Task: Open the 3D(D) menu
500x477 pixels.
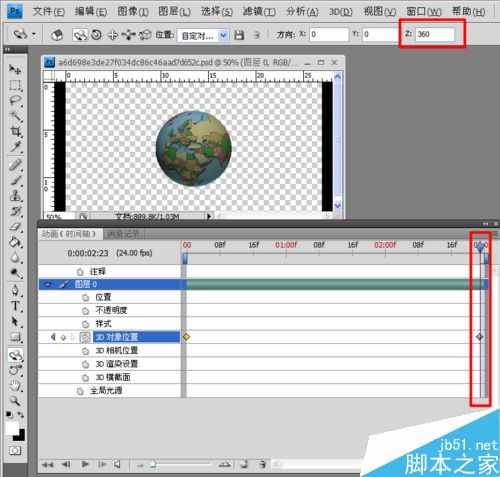Action: click(x=340, y=12)
